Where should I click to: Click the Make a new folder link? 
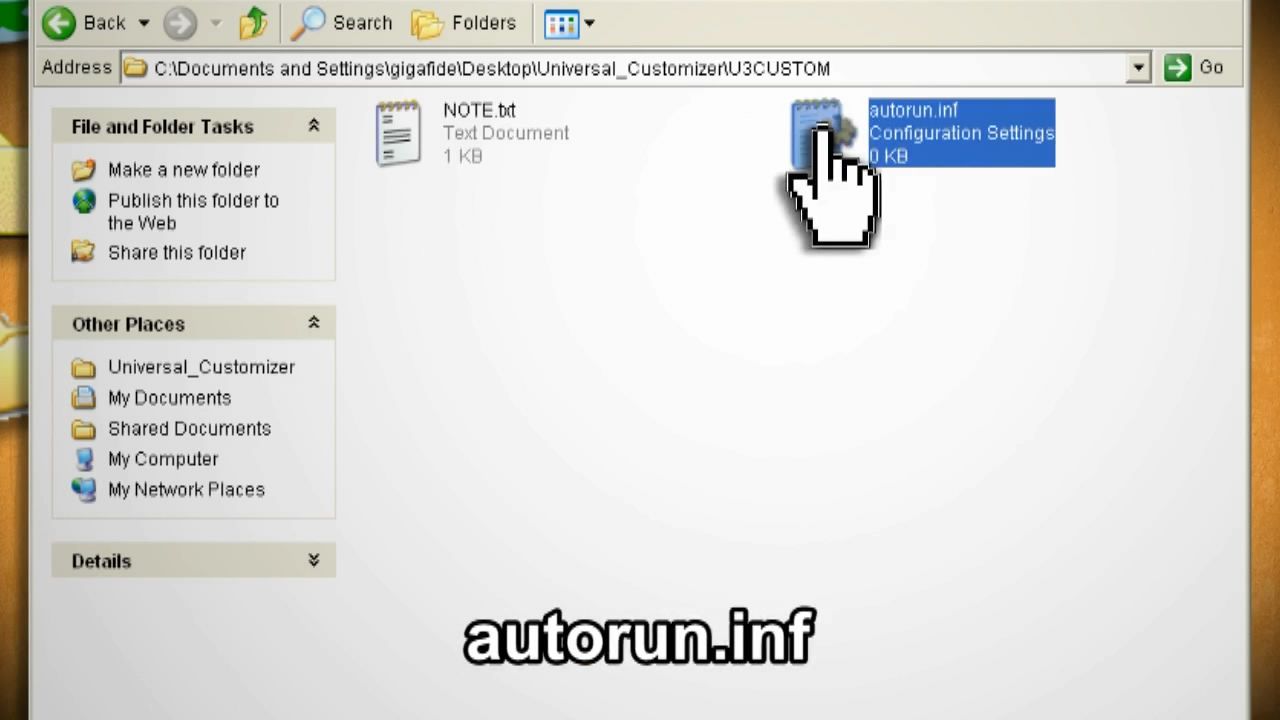[184, 170]
